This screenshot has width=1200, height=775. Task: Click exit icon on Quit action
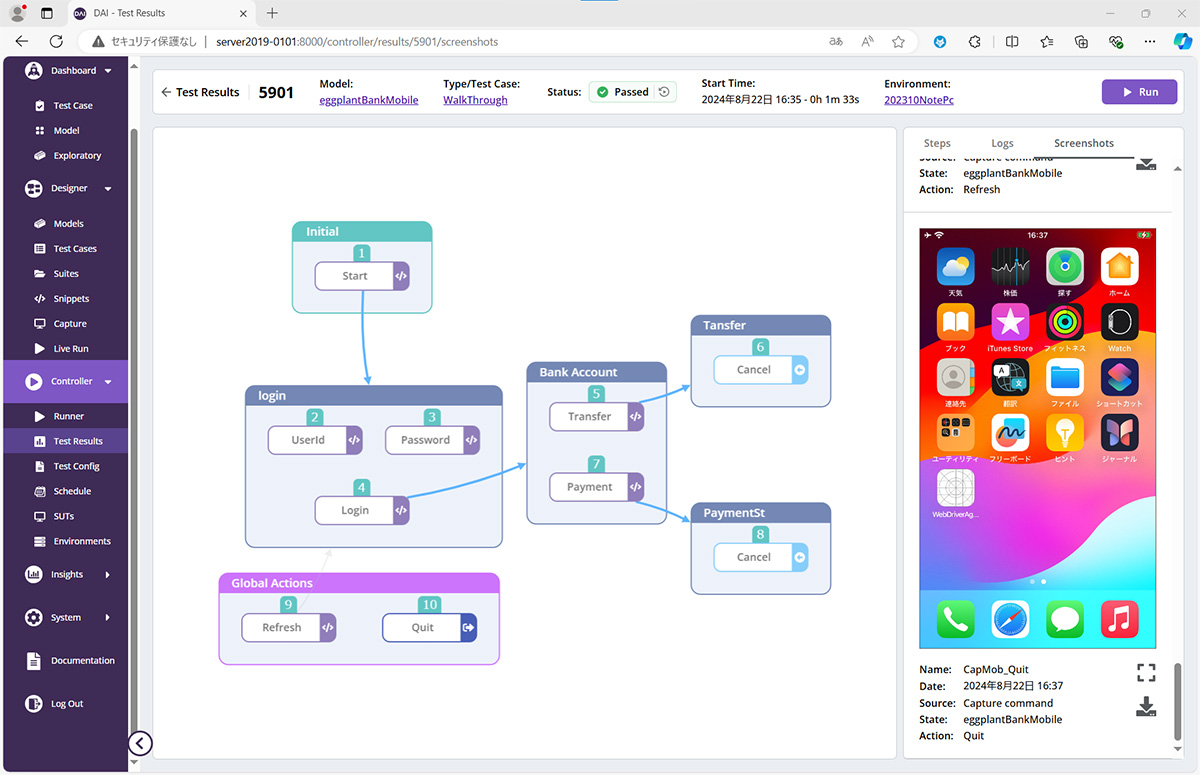click(468, 627)
